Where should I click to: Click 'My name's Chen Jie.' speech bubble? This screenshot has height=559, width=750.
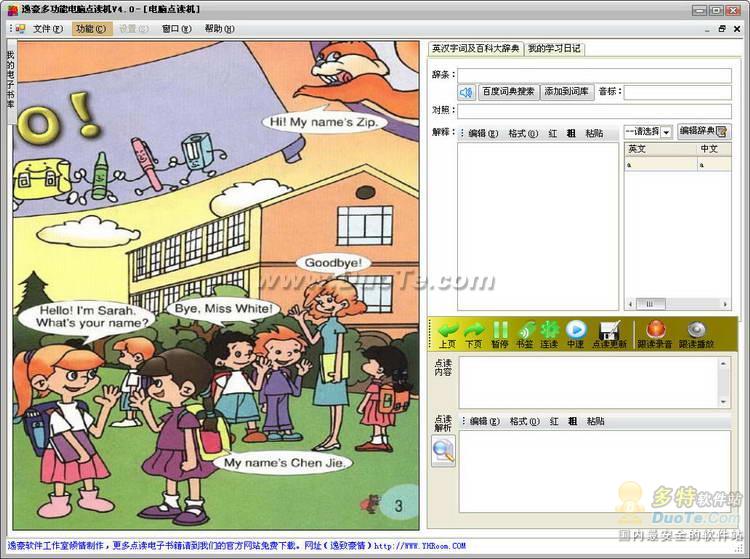coord(284,462)
